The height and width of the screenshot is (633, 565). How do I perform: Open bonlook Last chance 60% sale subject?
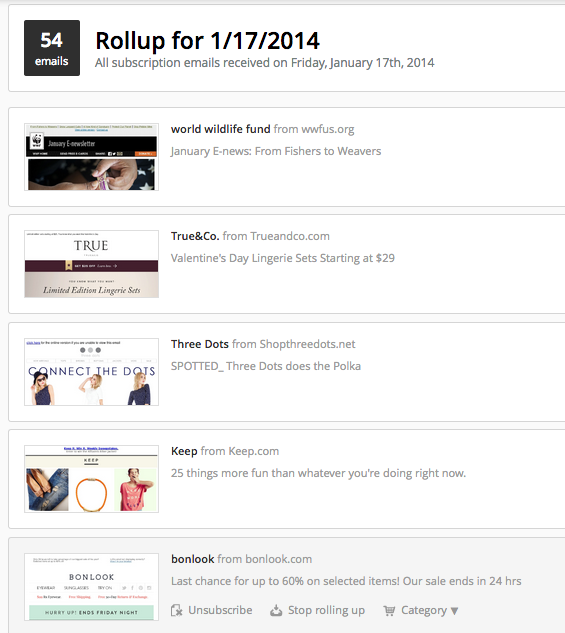click(x=346, y=581)
